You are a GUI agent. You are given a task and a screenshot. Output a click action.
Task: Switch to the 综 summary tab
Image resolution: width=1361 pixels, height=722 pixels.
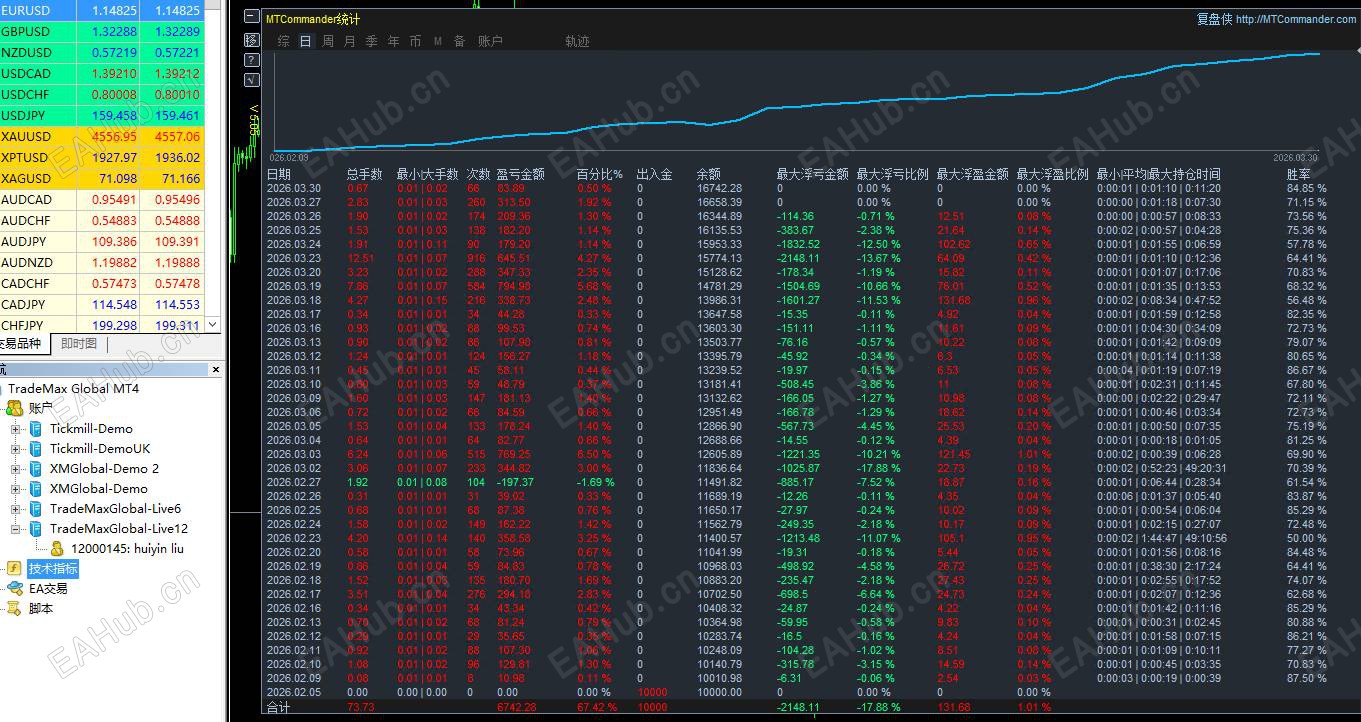284,41
